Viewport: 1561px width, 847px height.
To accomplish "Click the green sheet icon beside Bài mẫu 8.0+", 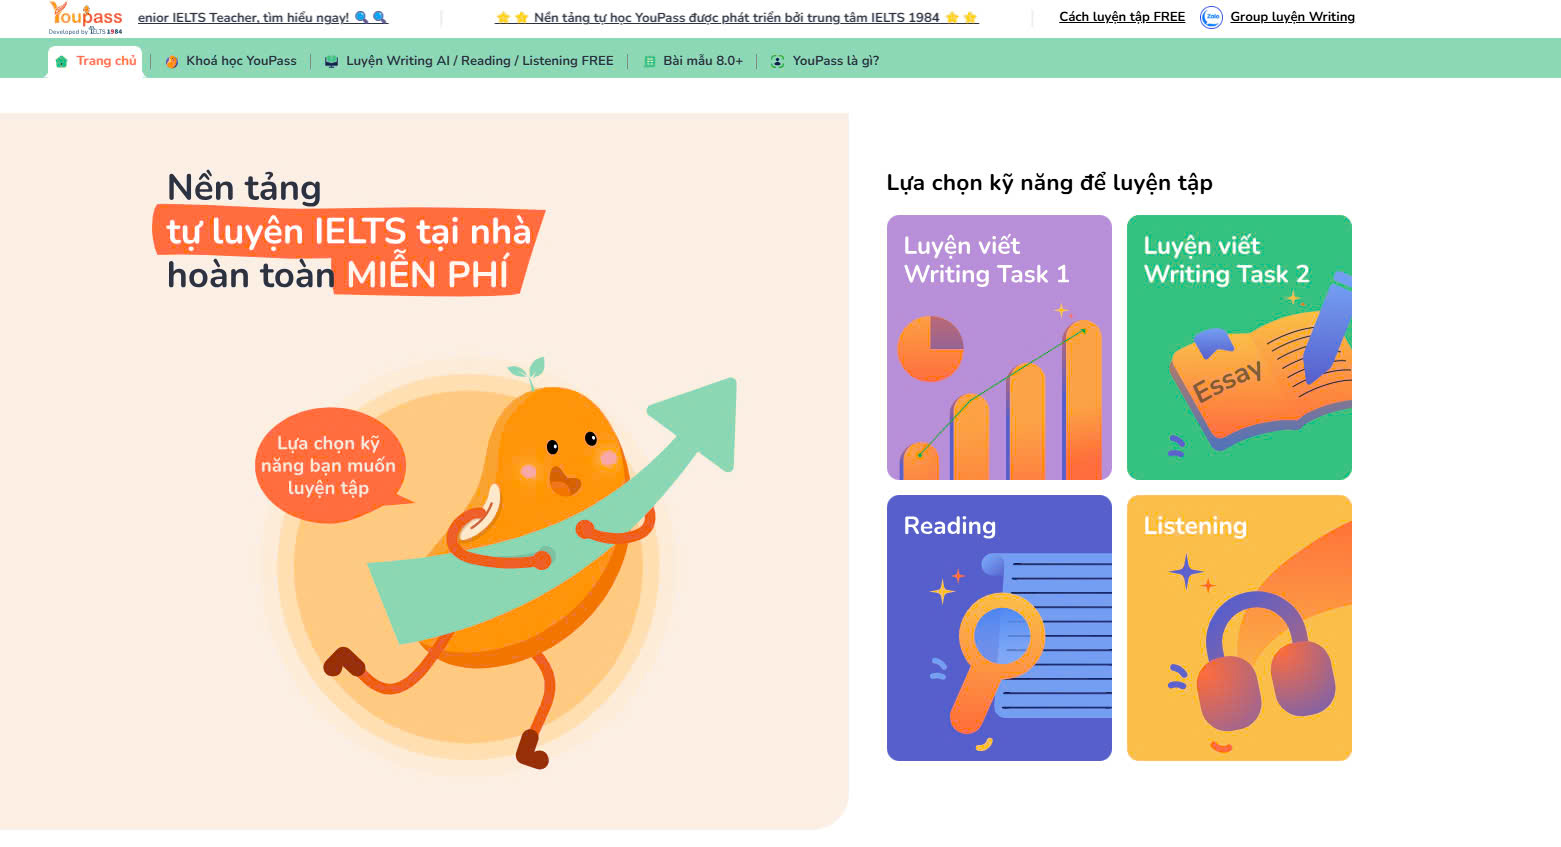I will pyautogui.click(x=650, y=61).
